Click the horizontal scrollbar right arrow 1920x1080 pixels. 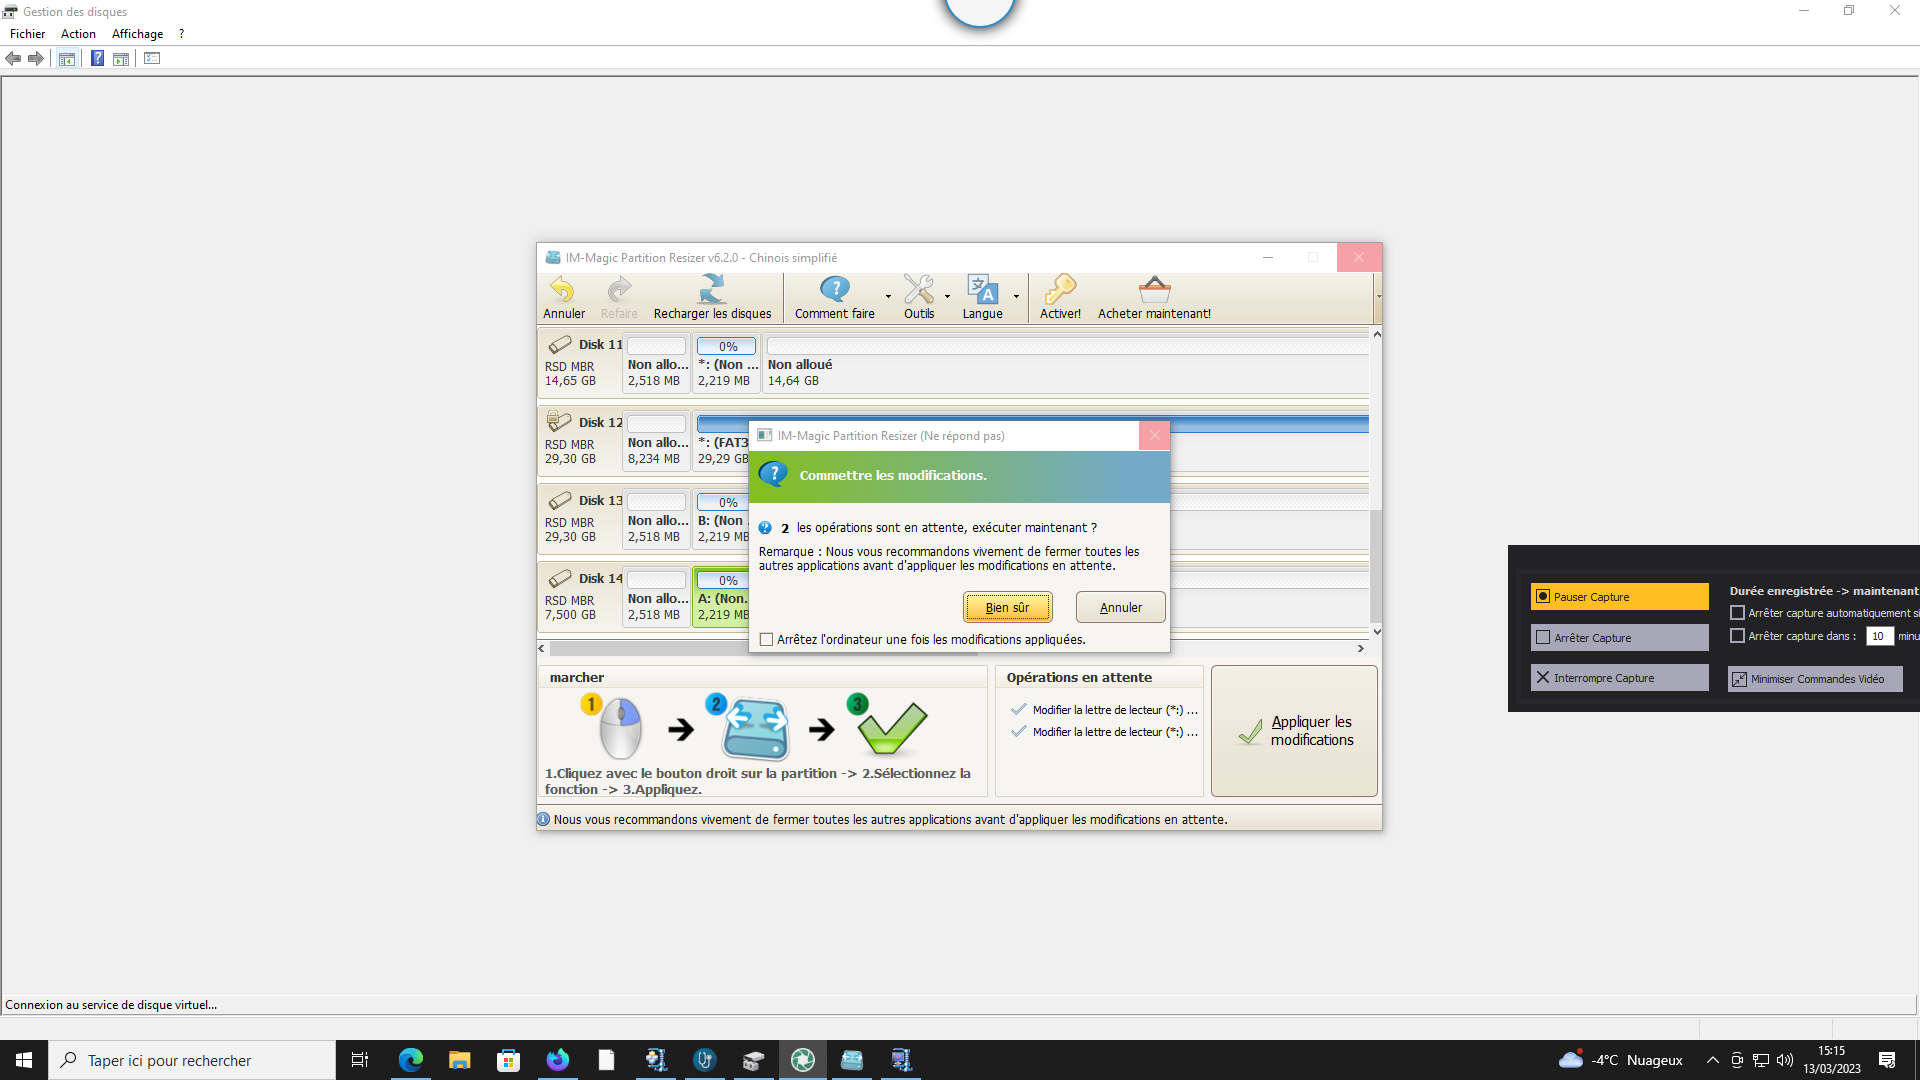point(1361,648)
